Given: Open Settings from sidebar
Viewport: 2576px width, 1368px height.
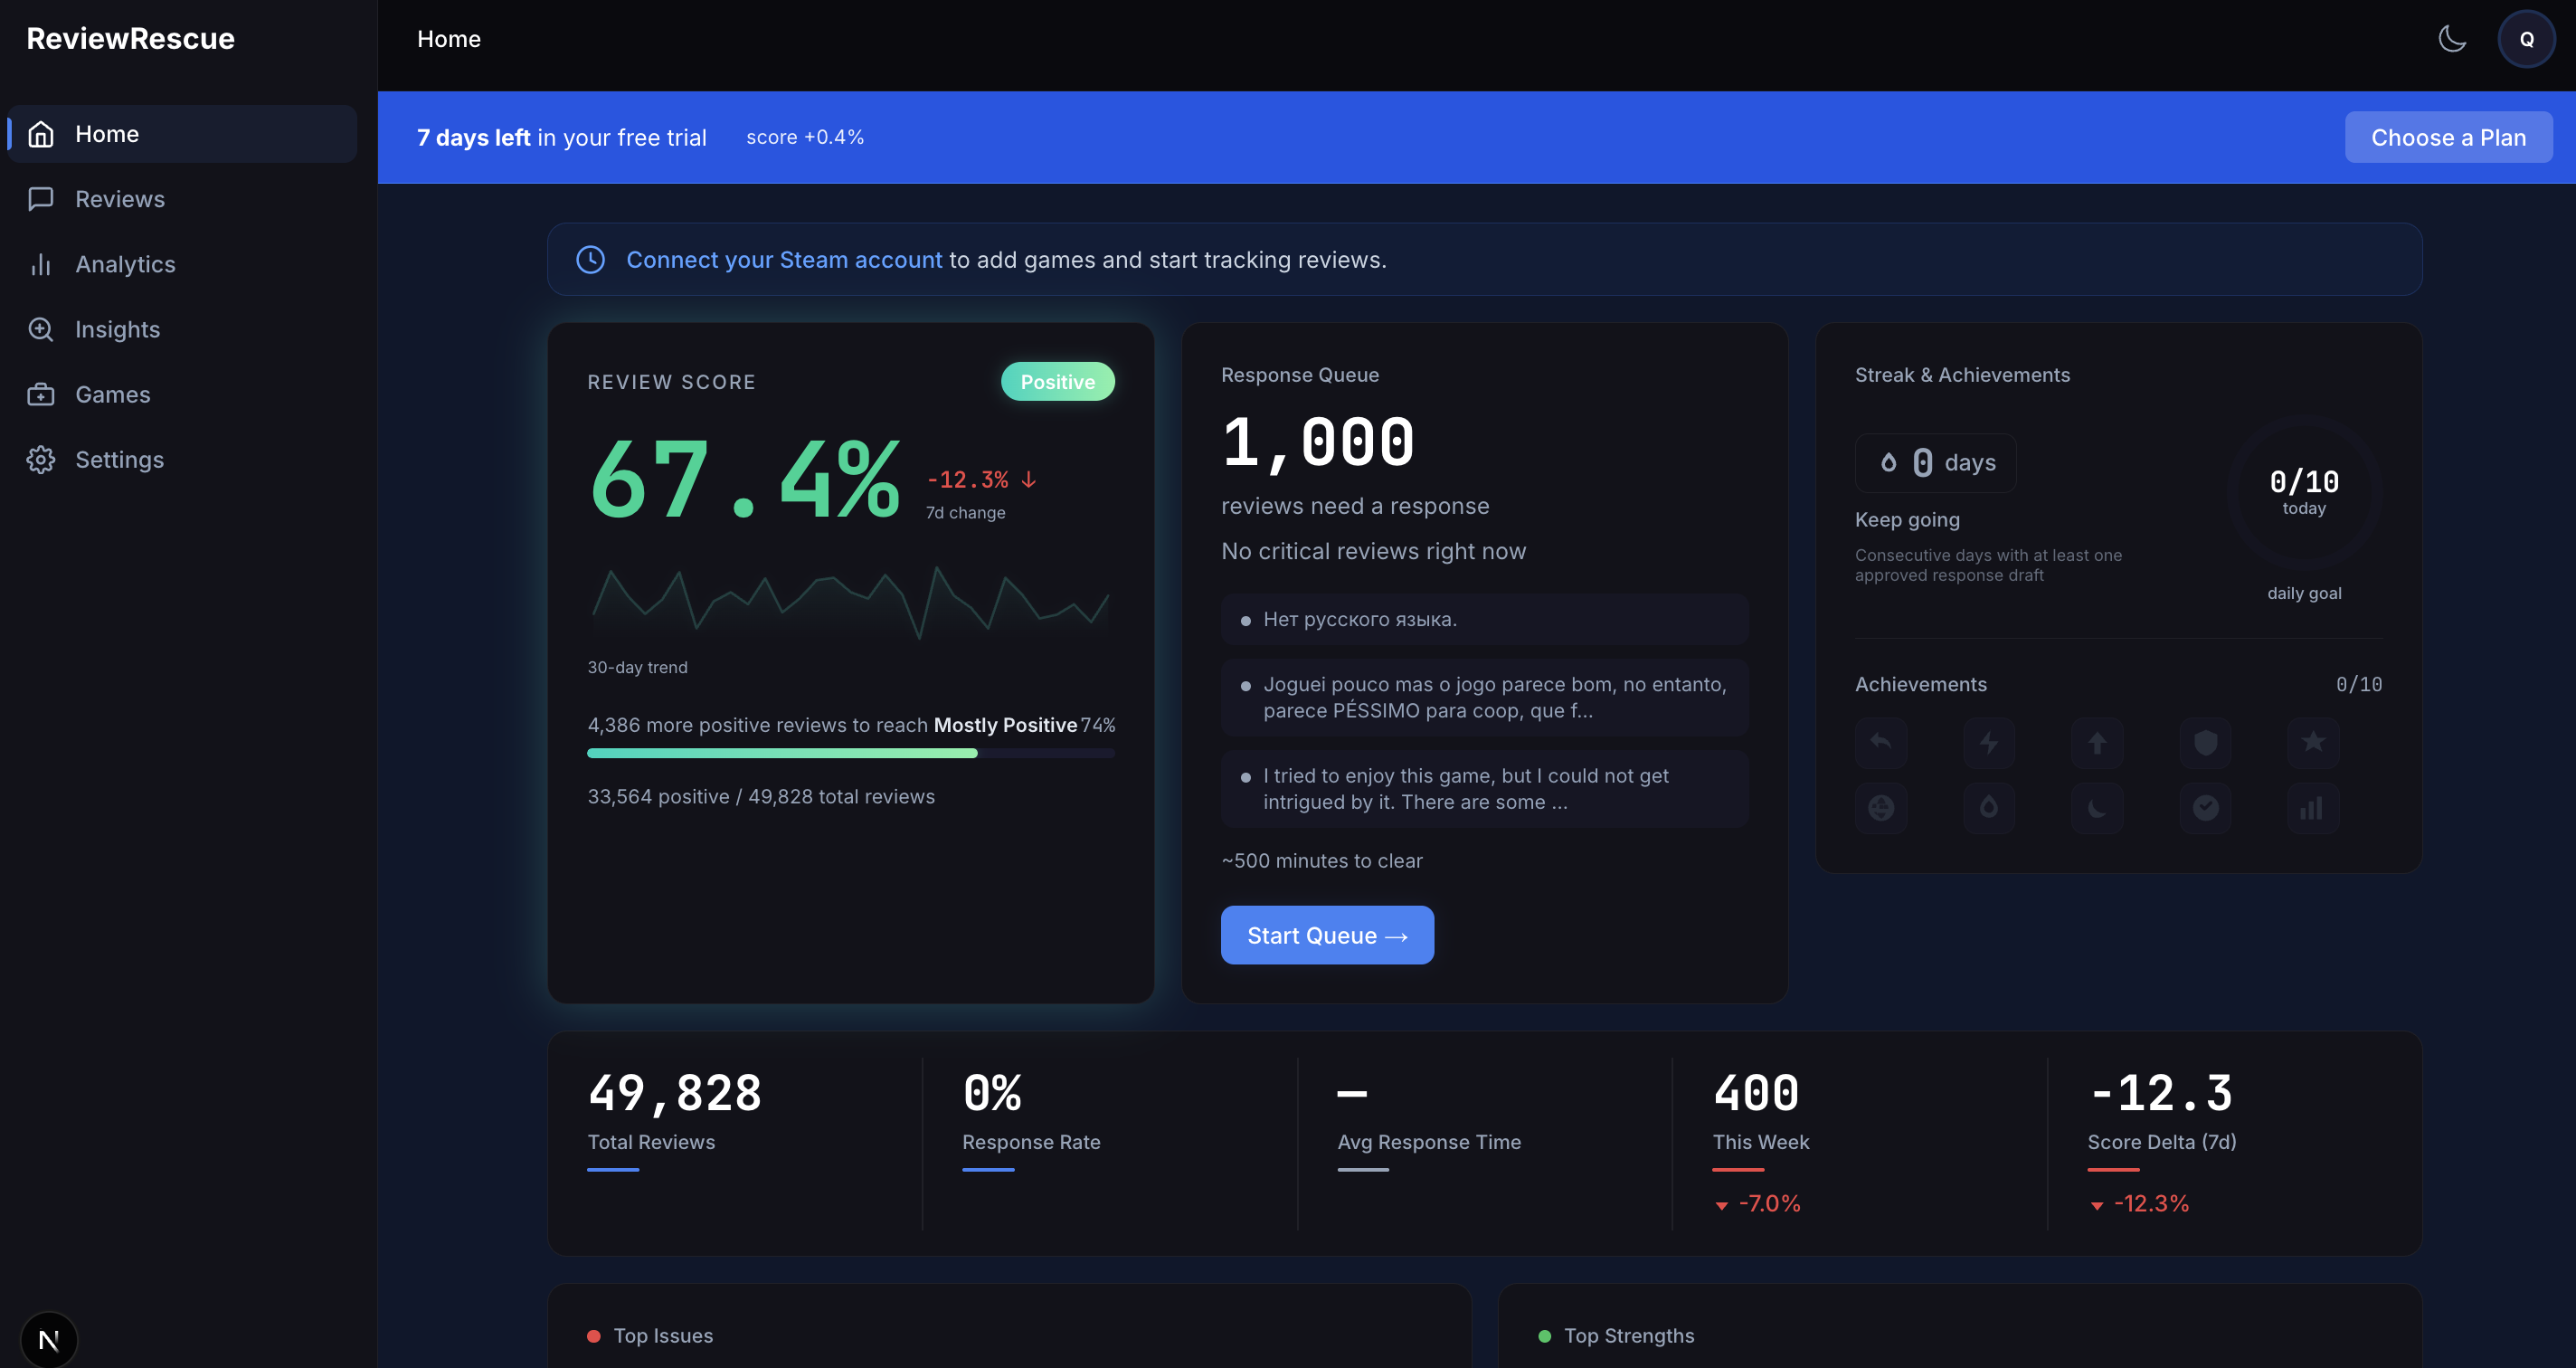Looking at the screenshot, I should tap(119, 459).
